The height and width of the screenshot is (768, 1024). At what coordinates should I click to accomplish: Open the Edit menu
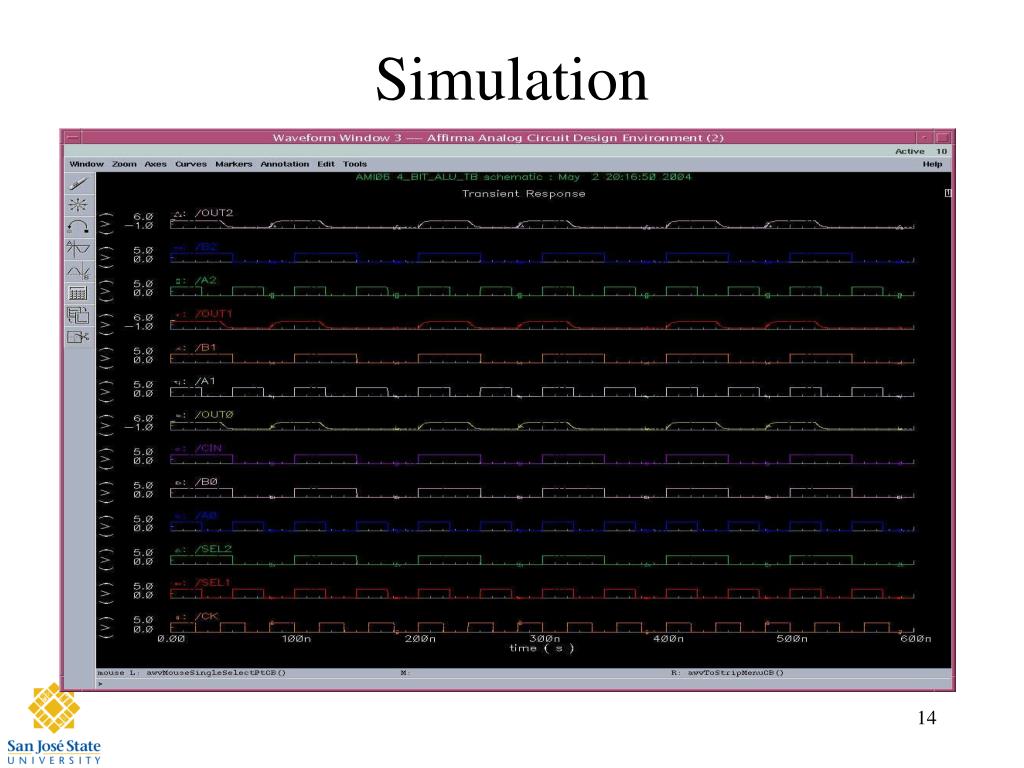(x=326, y=164)
